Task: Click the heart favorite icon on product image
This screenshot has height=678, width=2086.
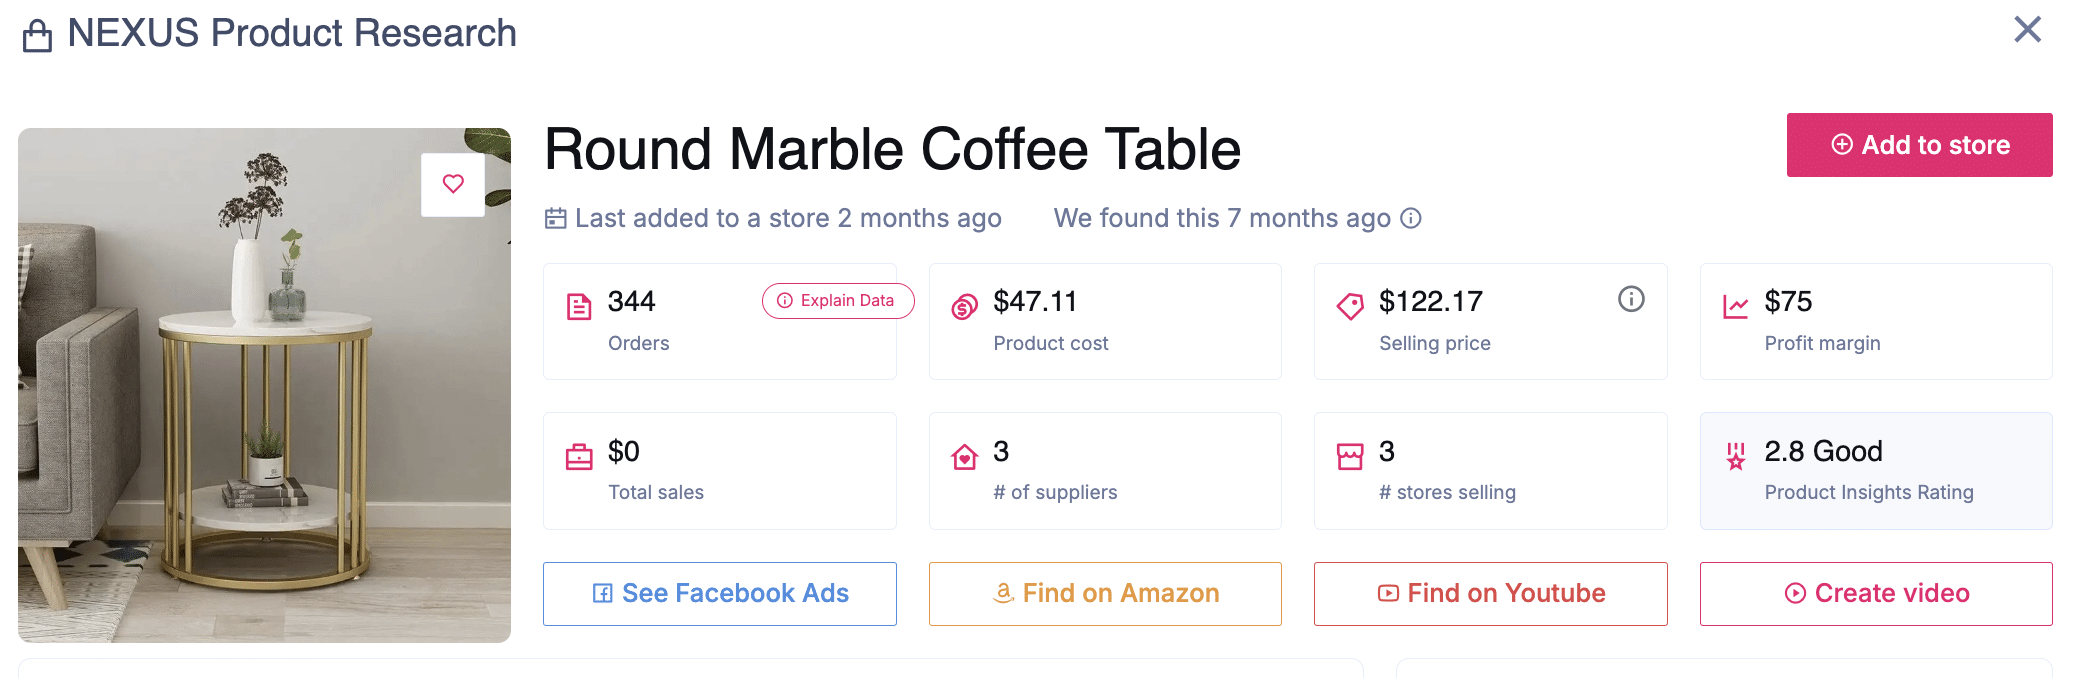Action: [x=453, y=184]
